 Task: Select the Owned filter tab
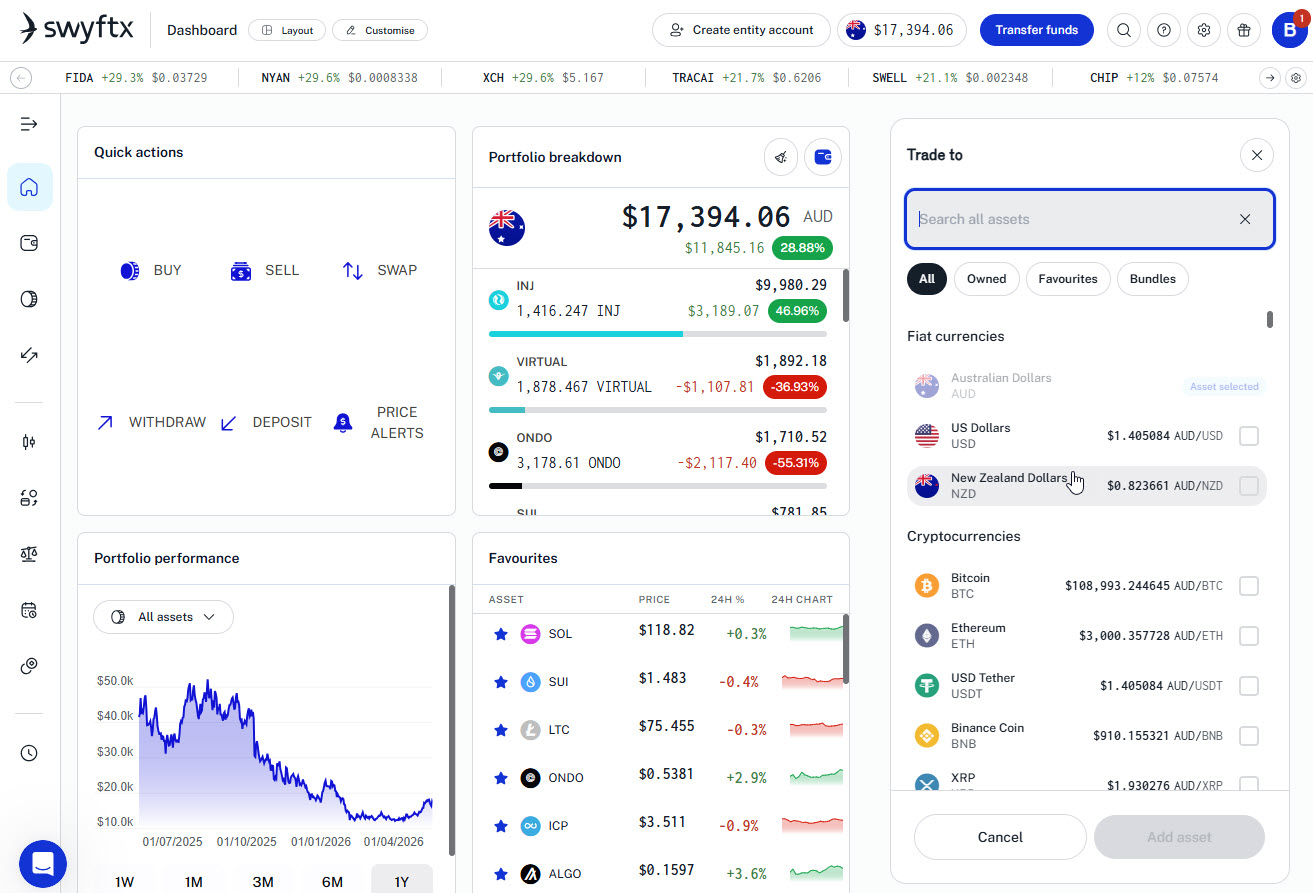coord(986,279)
